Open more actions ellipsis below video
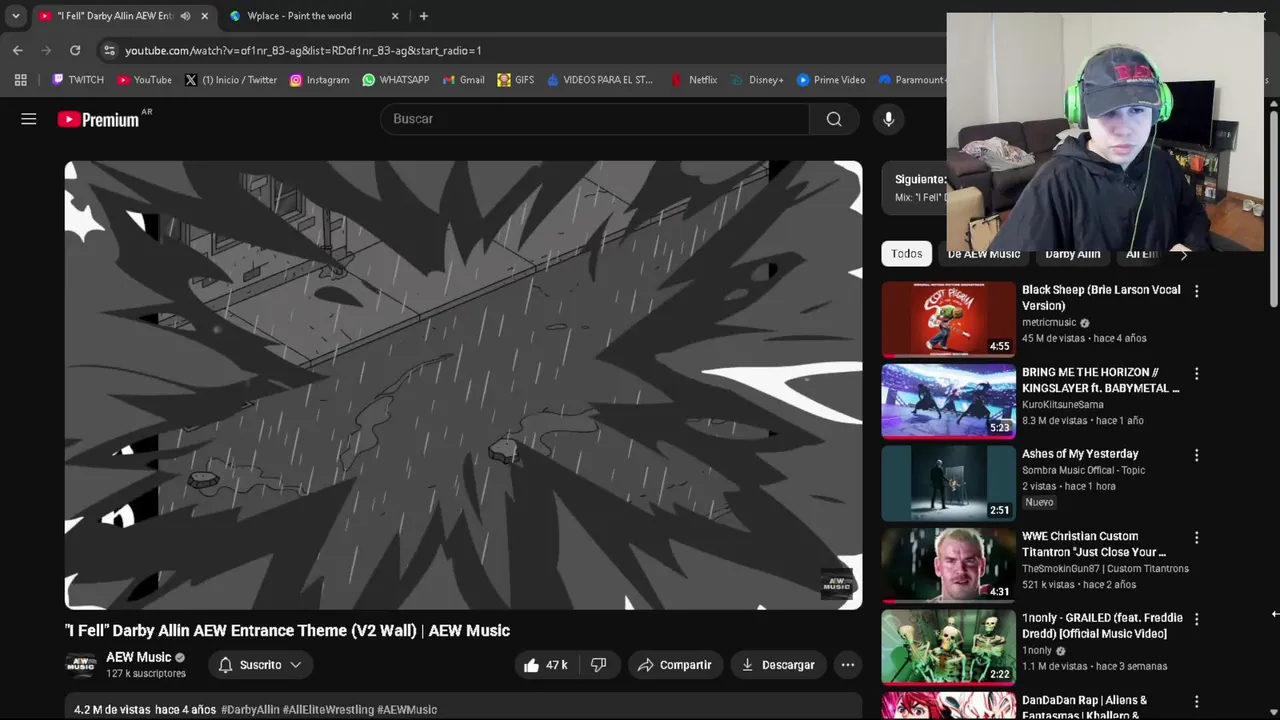 click(x=848, y=665)
